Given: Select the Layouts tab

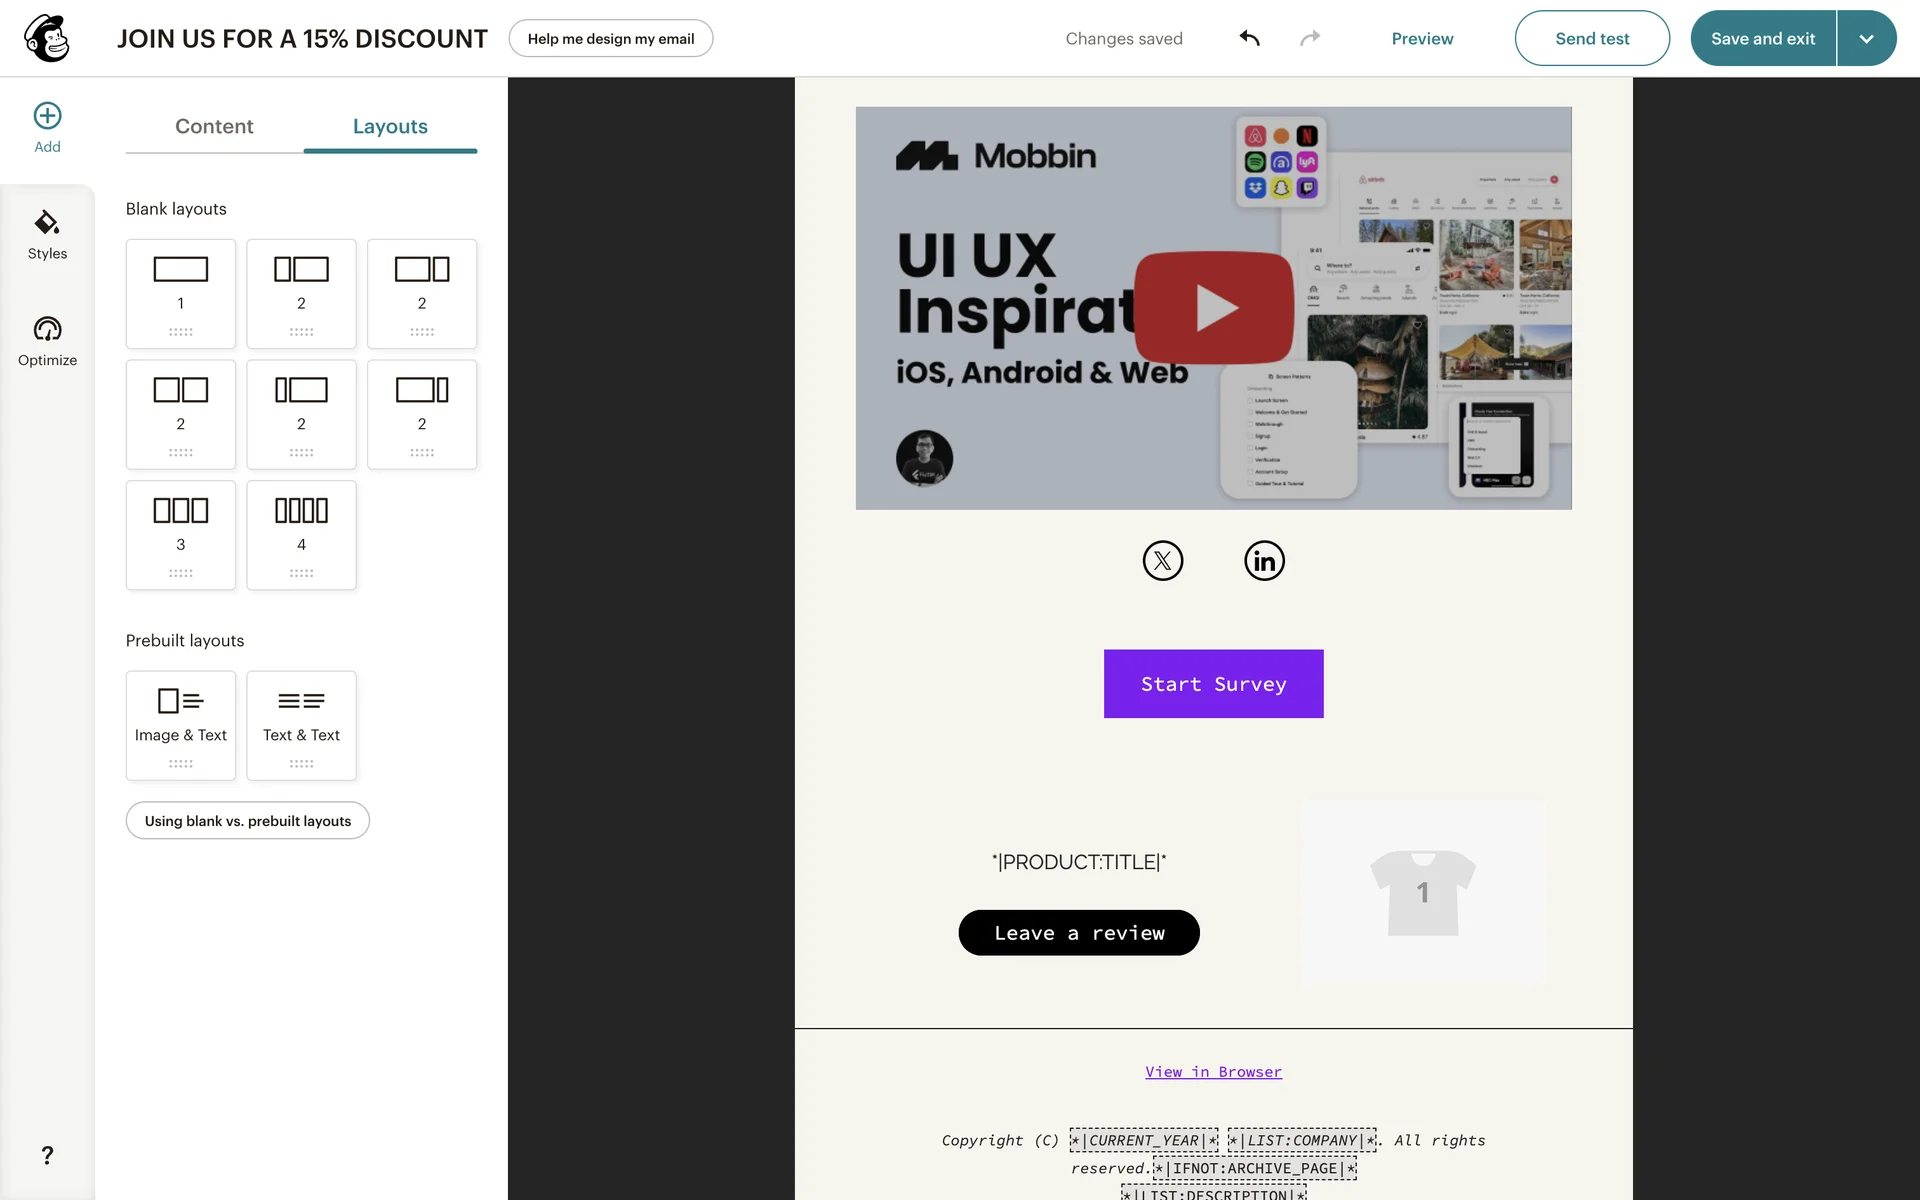Looking at the screenshot, I should coord(390,127).
